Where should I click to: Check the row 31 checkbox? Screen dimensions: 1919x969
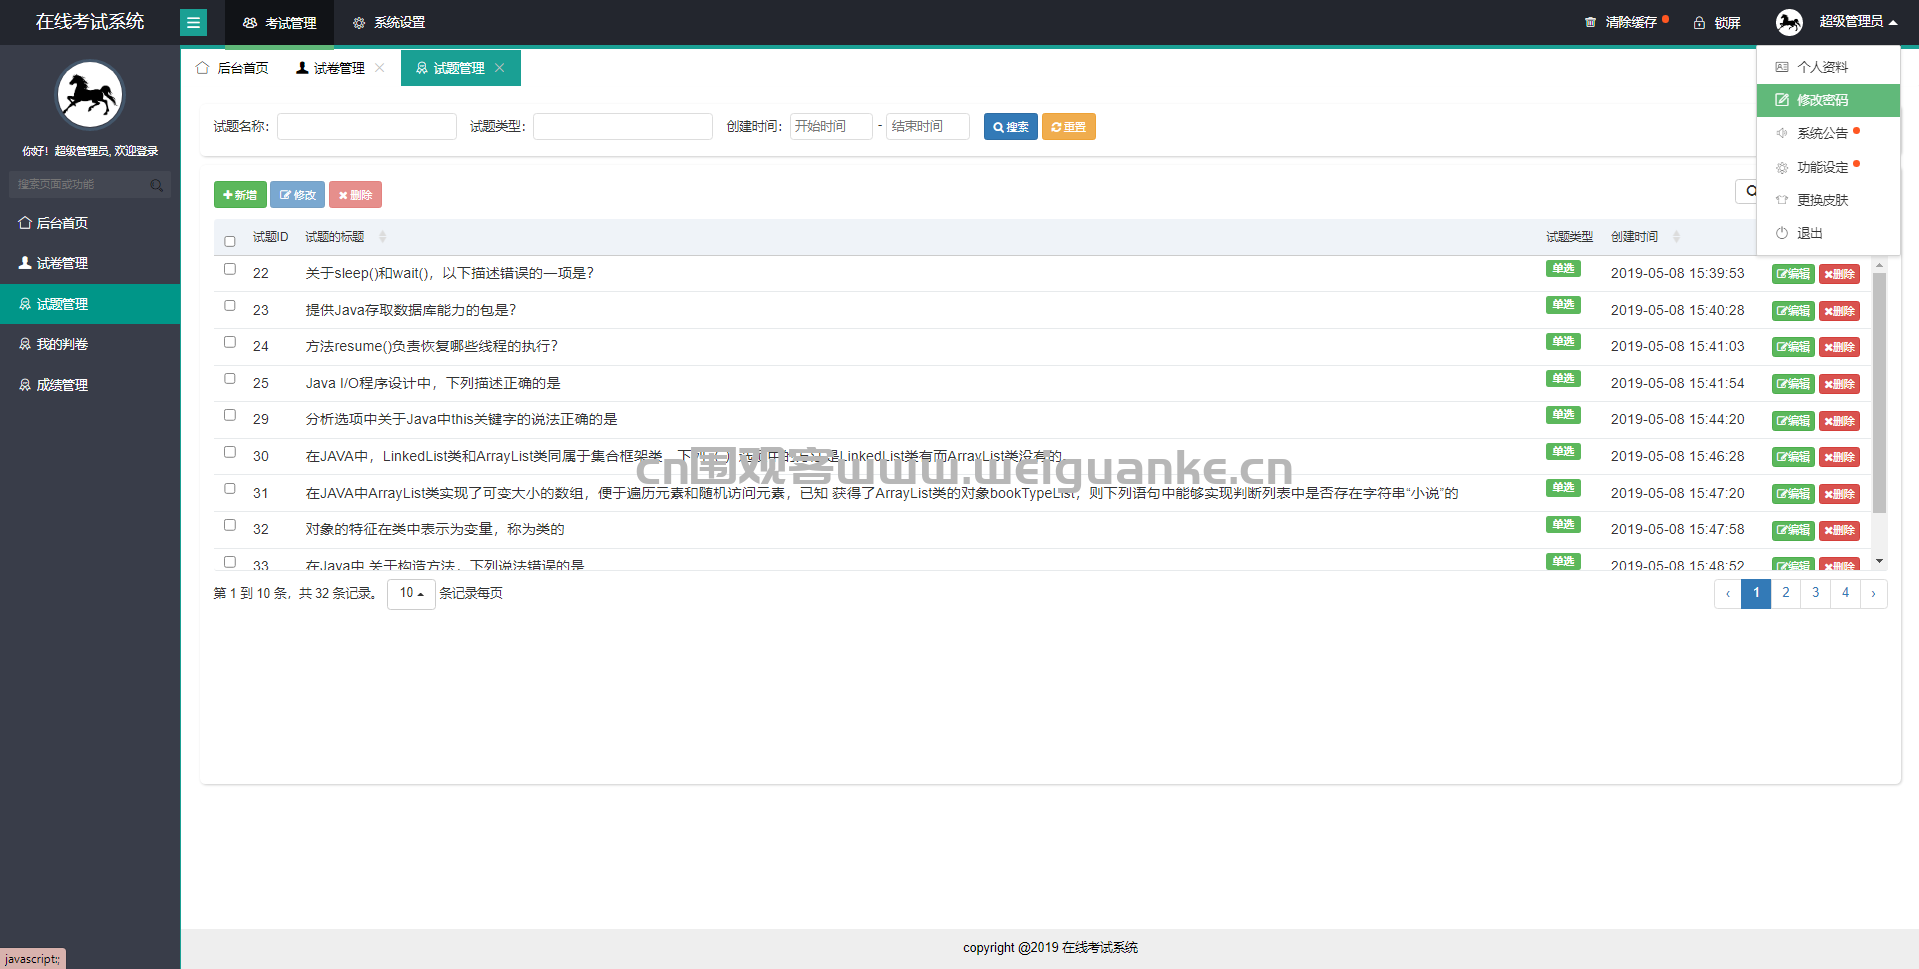pos(230,489)
